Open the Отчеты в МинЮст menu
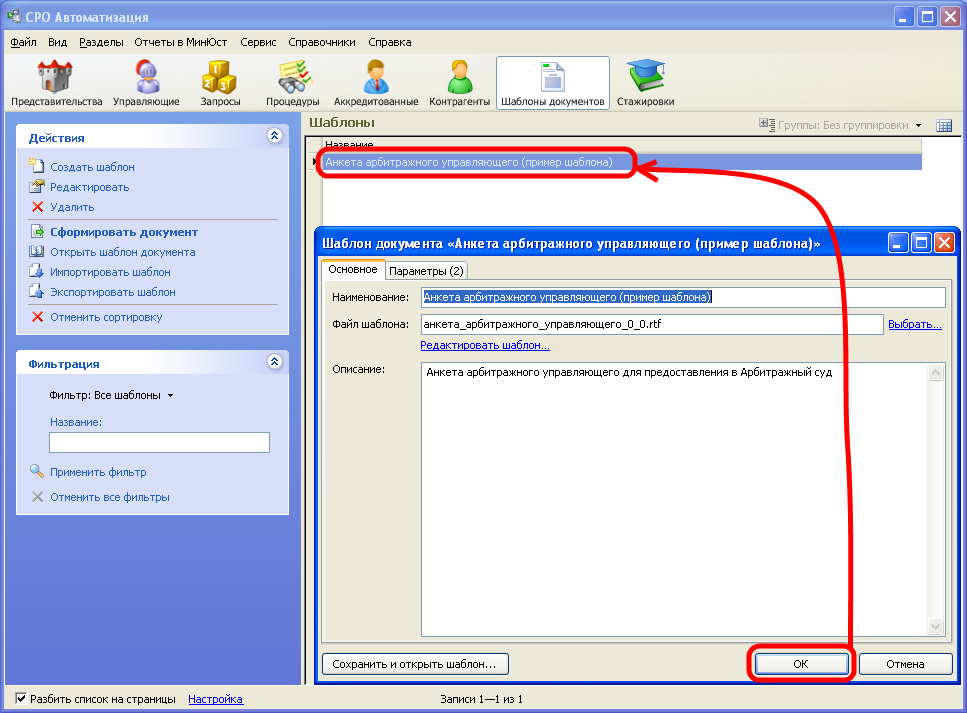Screen dimensions: 967x713 pos(181,42)
